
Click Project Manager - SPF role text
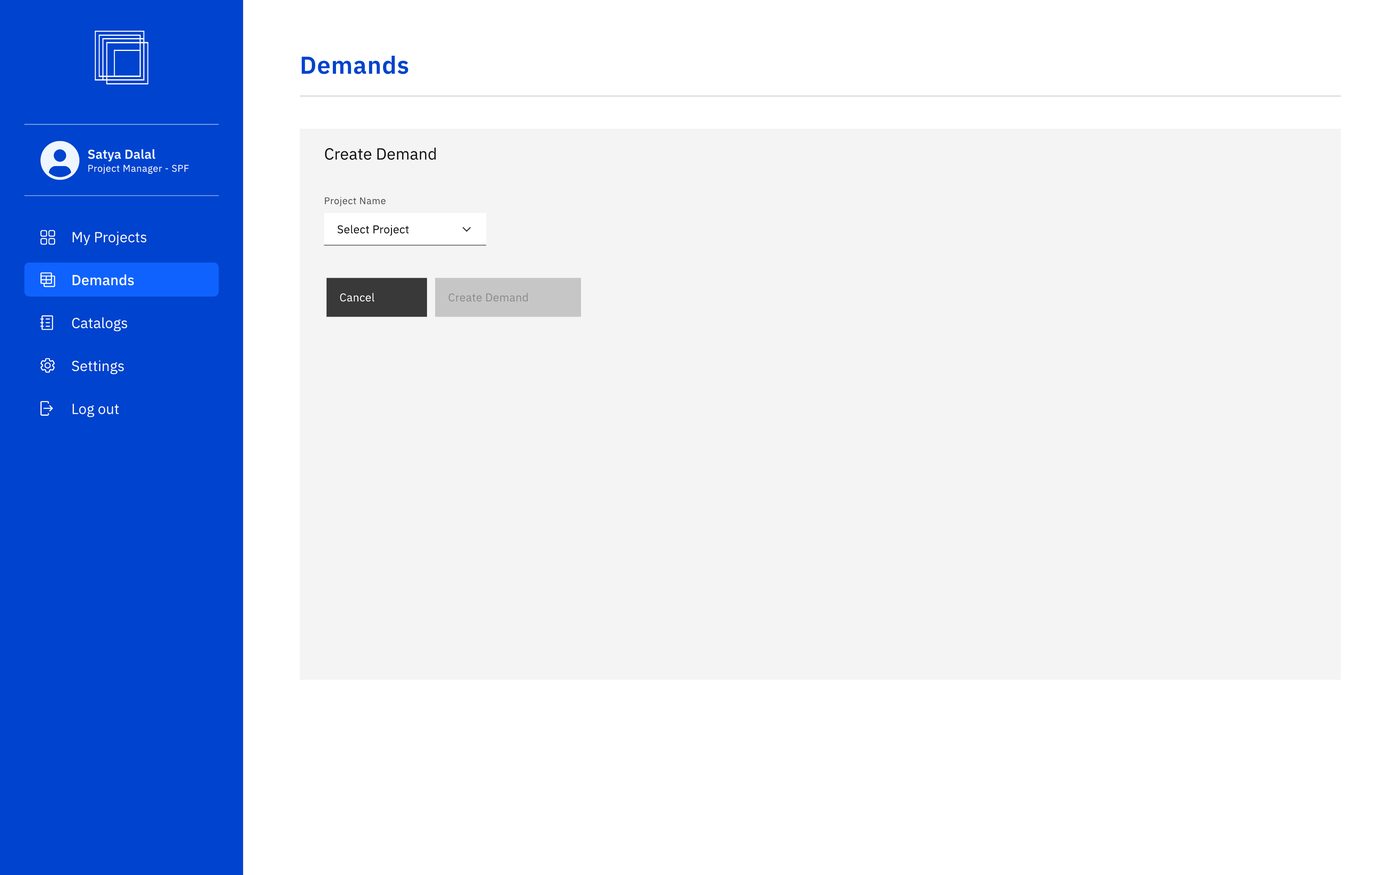pos(138,169)
